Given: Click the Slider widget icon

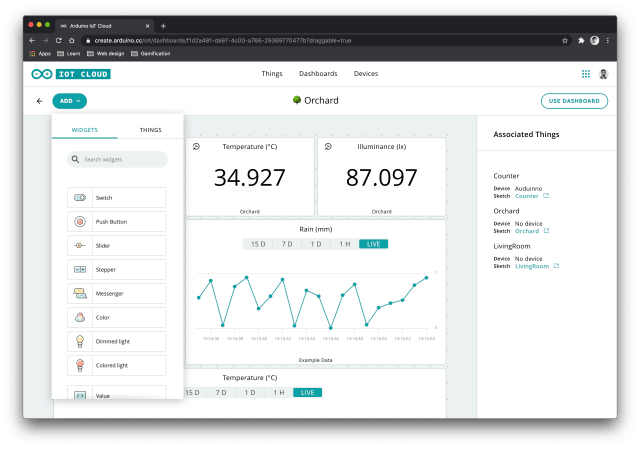Looking at the screenshot, I should point(80,245).
